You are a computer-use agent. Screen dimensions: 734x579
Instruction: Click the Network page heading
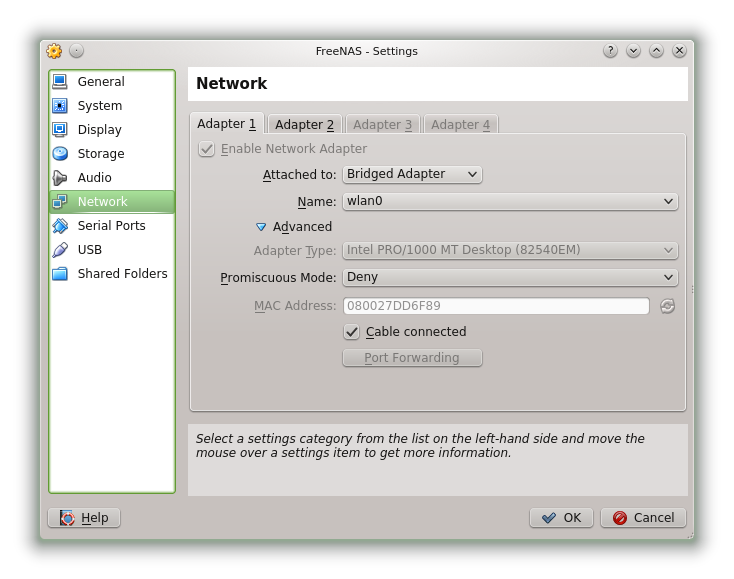click(x=232, y=83)
